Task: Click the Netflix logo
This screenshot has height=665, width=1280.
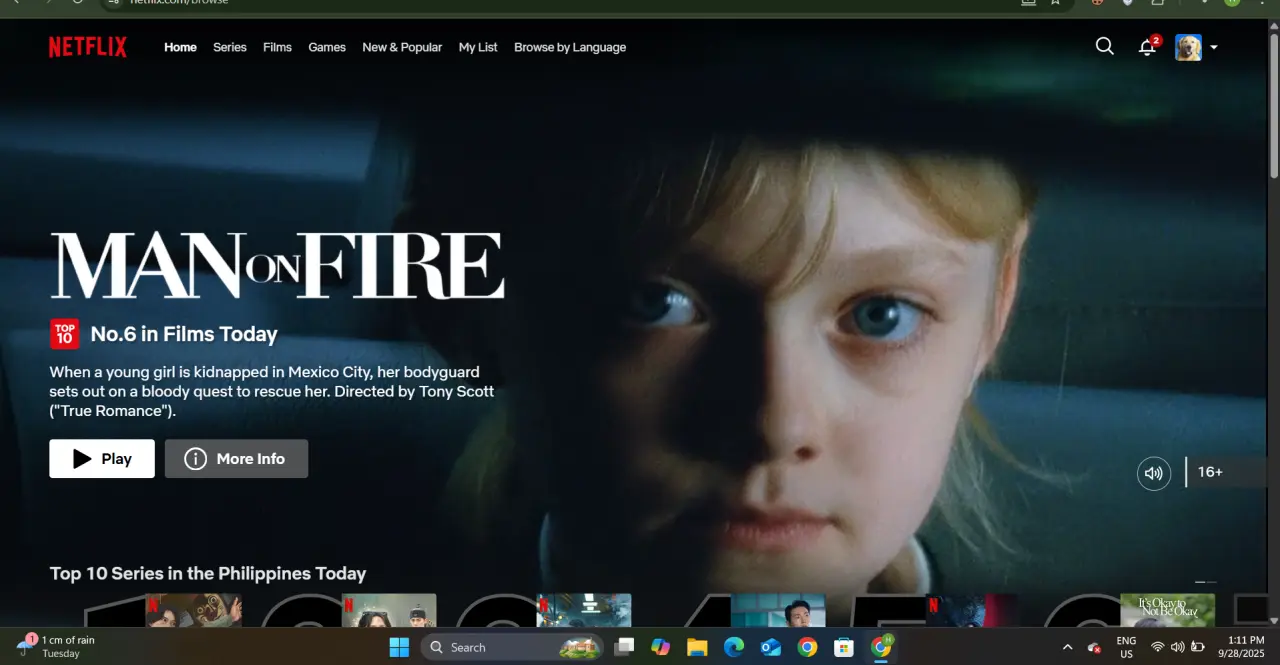Action: [88, 47]
